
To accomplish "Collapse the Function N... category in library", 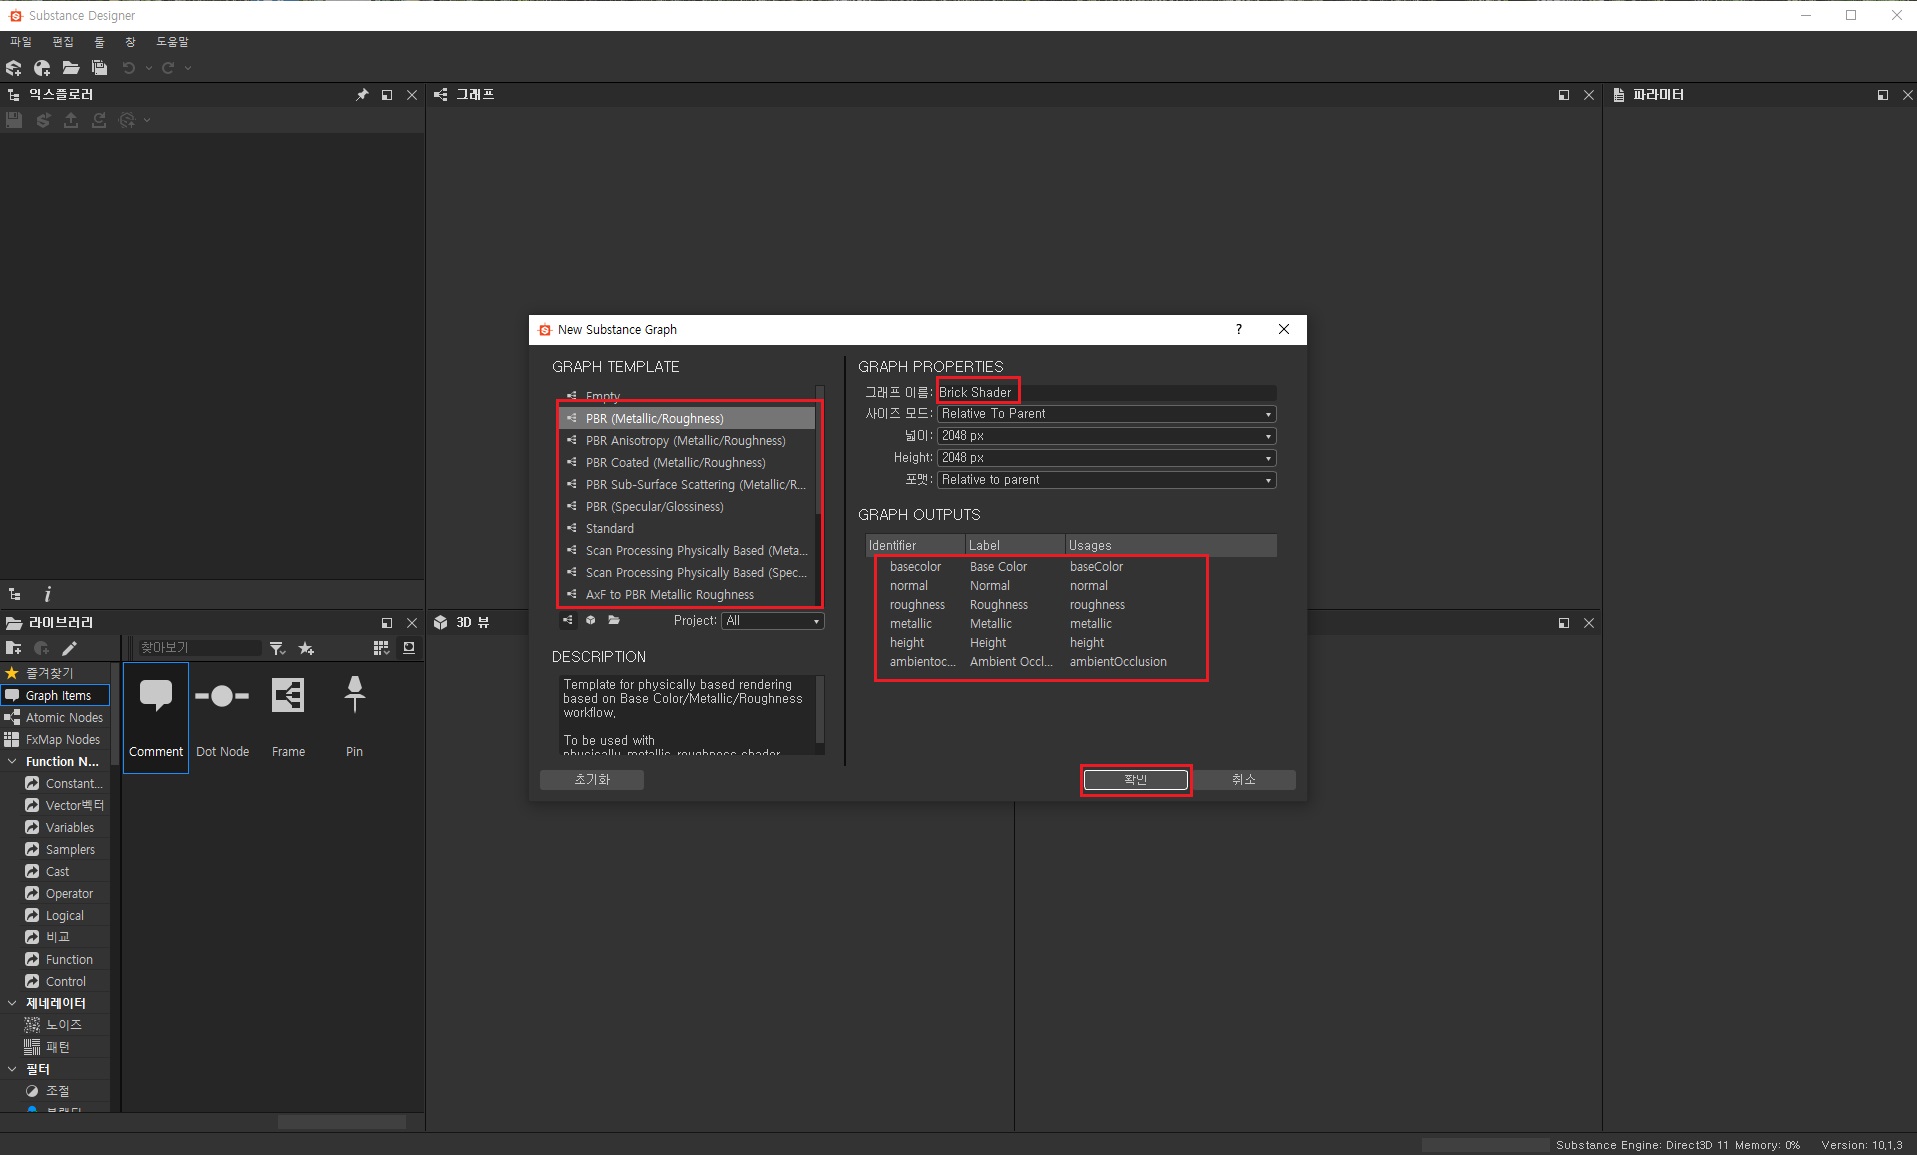I will pyautogui.click(x=12, y=762).
